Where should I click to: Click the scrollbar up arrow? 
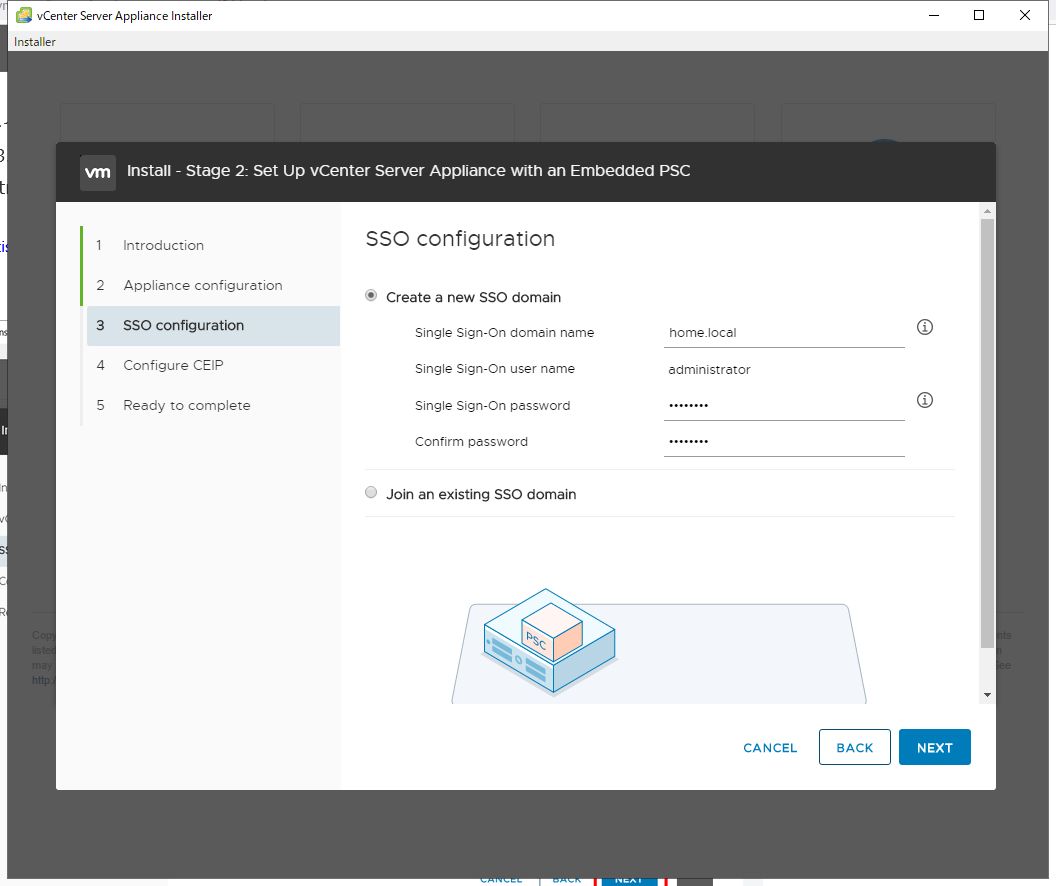pyautogui.click(x=987, y=211)
